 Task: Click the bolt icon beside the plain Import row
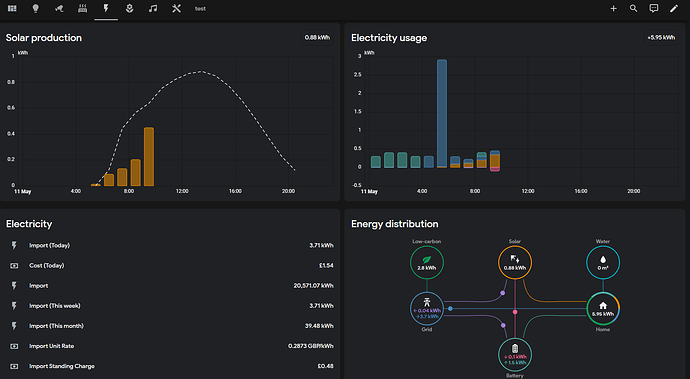[x=14, y=286]
